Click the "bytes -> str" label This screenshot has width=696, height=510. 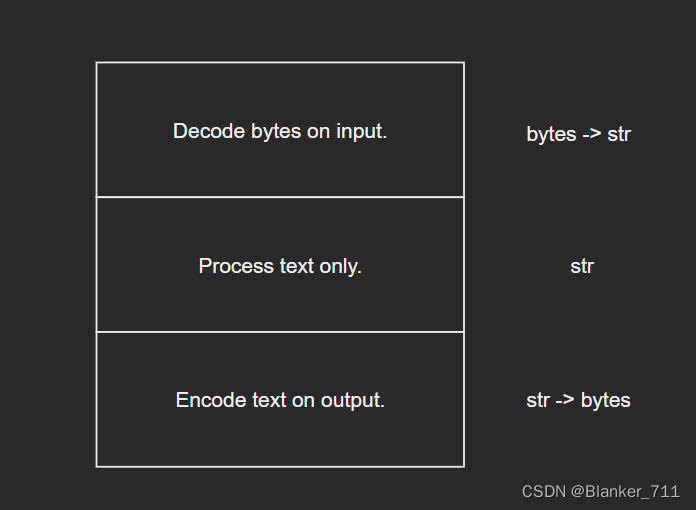click(x=578, y=134)
